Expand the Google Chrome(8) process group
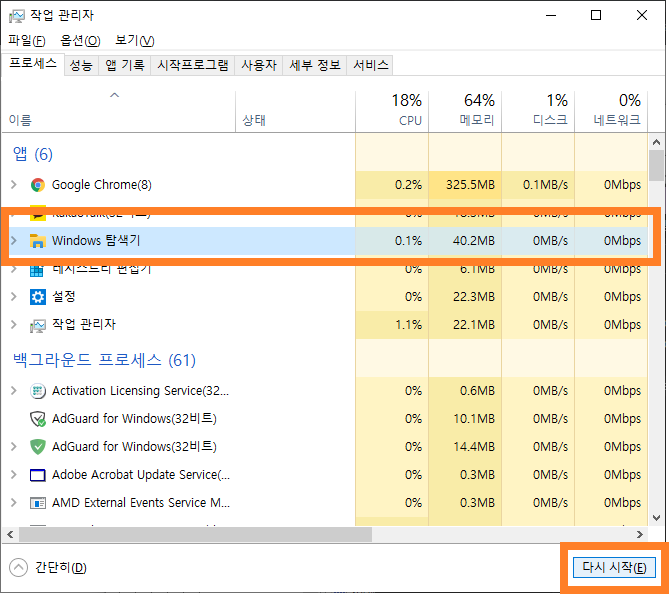The width and height of the screenshot is (672, 600). (x=14, y=185)
